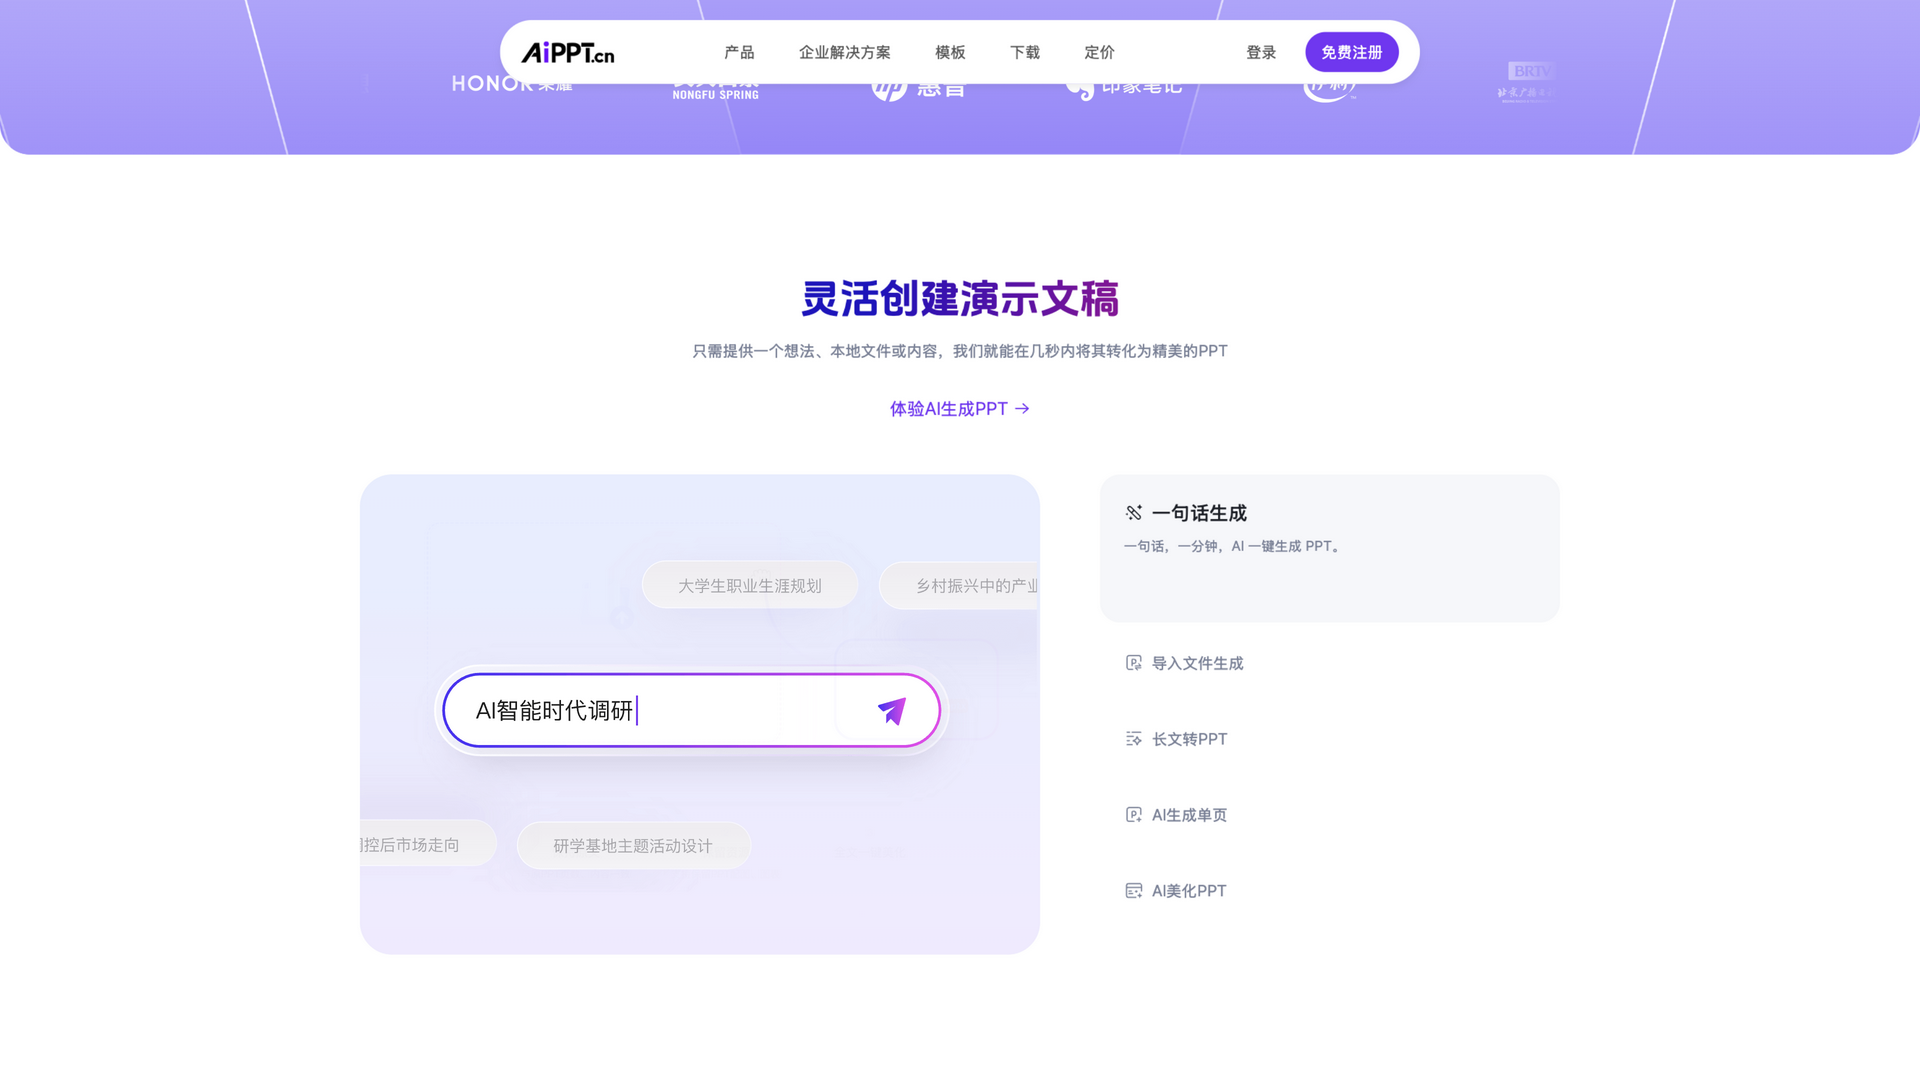Click the arrow after 体验AI生成PPT

(x=1022, y=409)
